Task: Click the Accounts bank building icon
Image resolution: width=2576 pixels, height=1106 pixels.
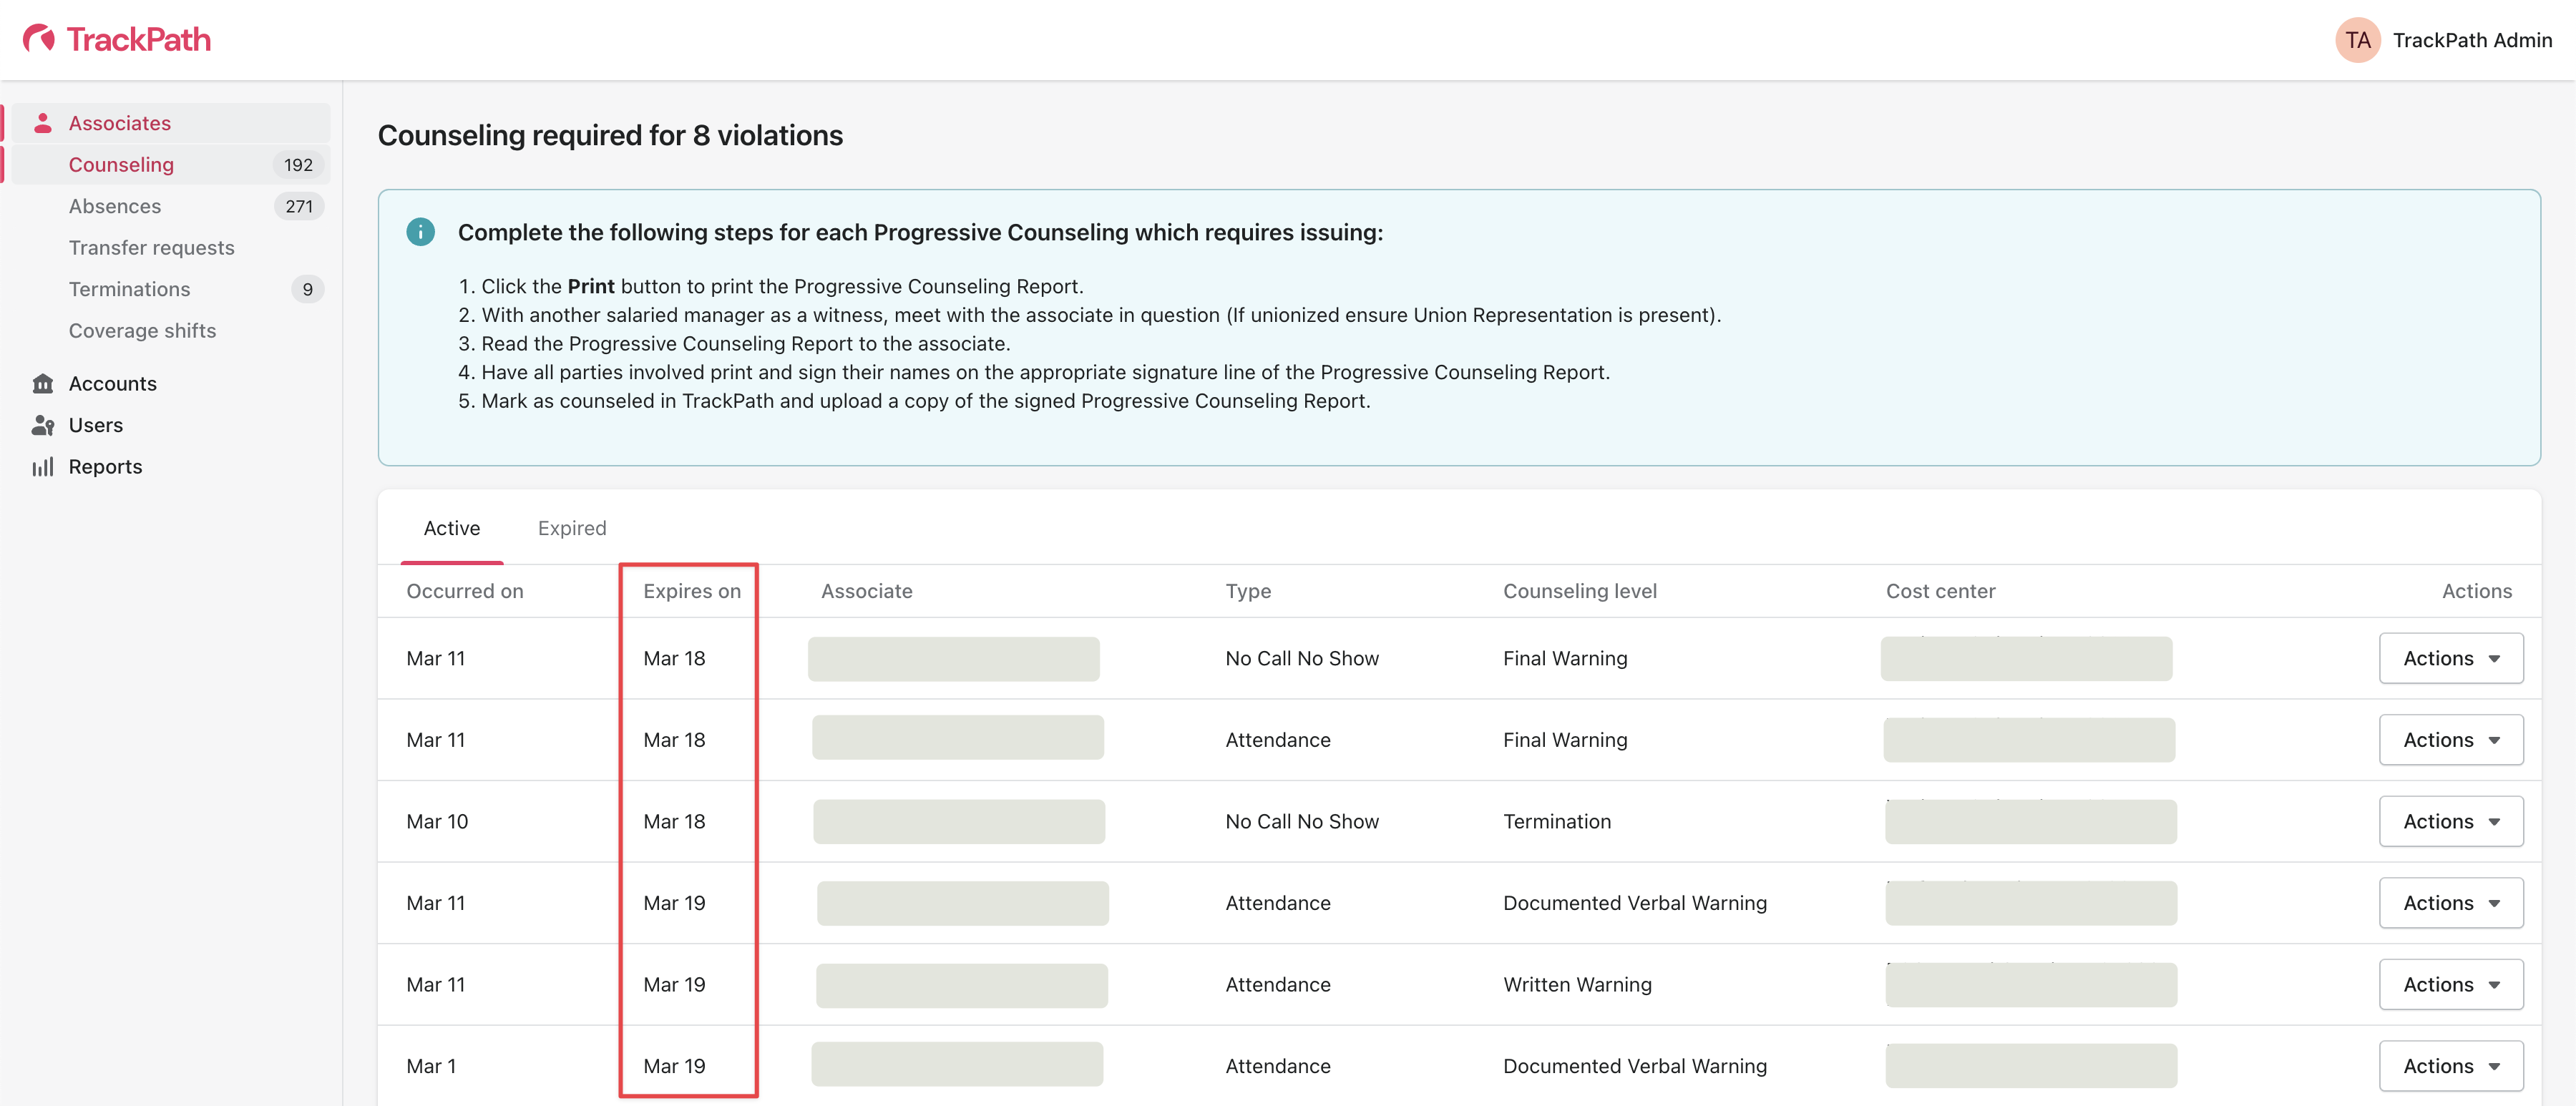Action: coord(42,384)
